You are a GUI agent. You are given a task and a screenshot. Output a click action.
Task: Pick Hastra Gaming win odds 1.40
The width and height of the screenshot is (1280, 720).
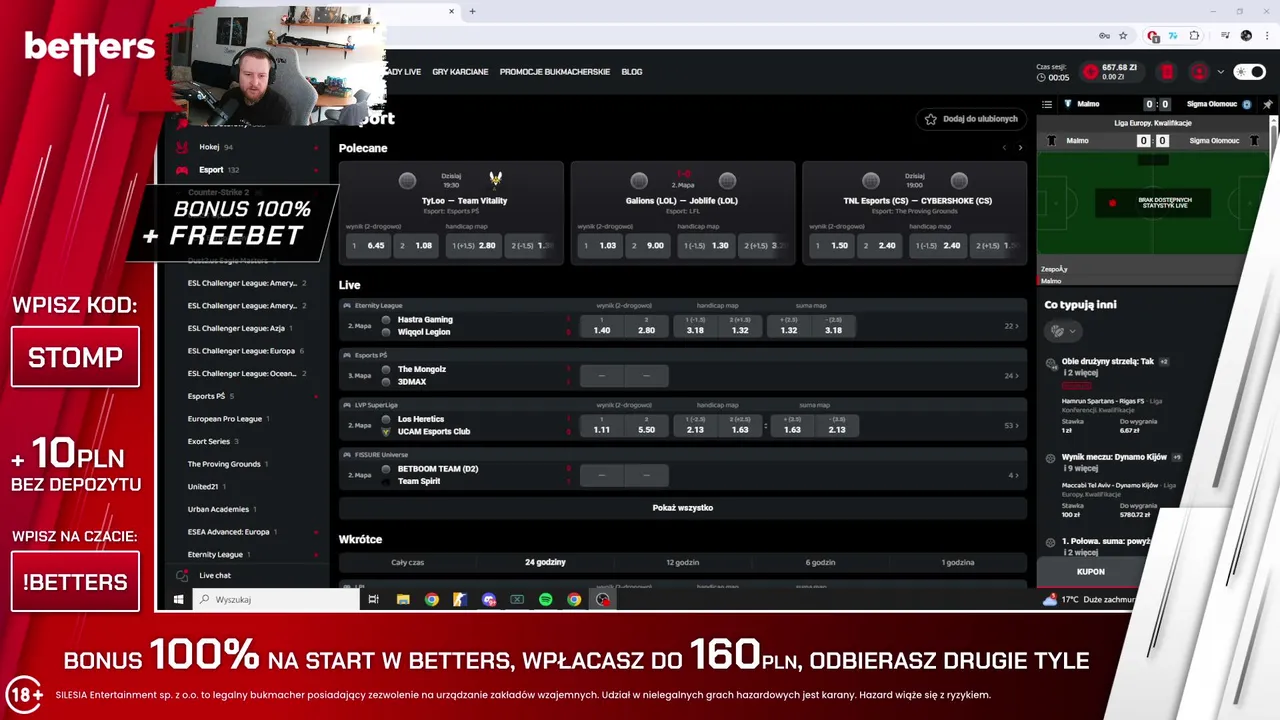tap(601, 326)
